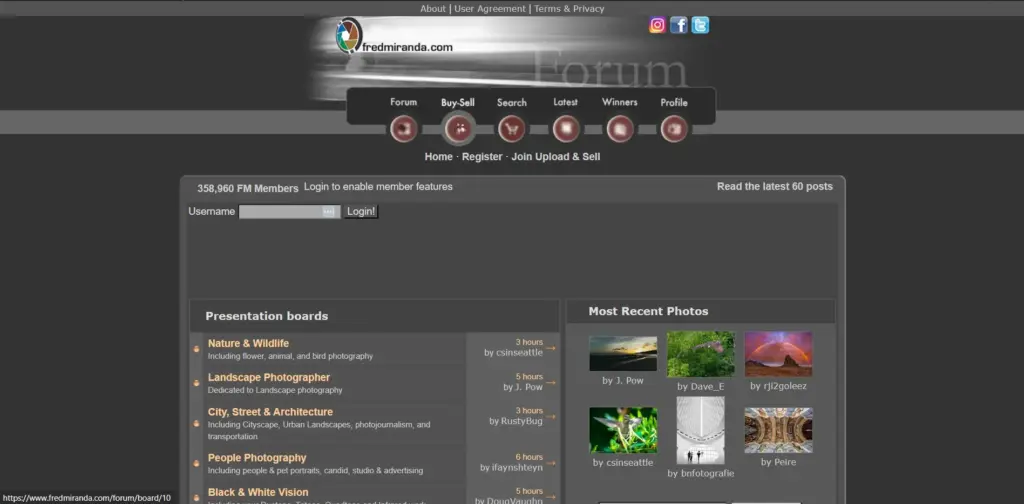Select the Buy-Sell menu label

point(458,102)
